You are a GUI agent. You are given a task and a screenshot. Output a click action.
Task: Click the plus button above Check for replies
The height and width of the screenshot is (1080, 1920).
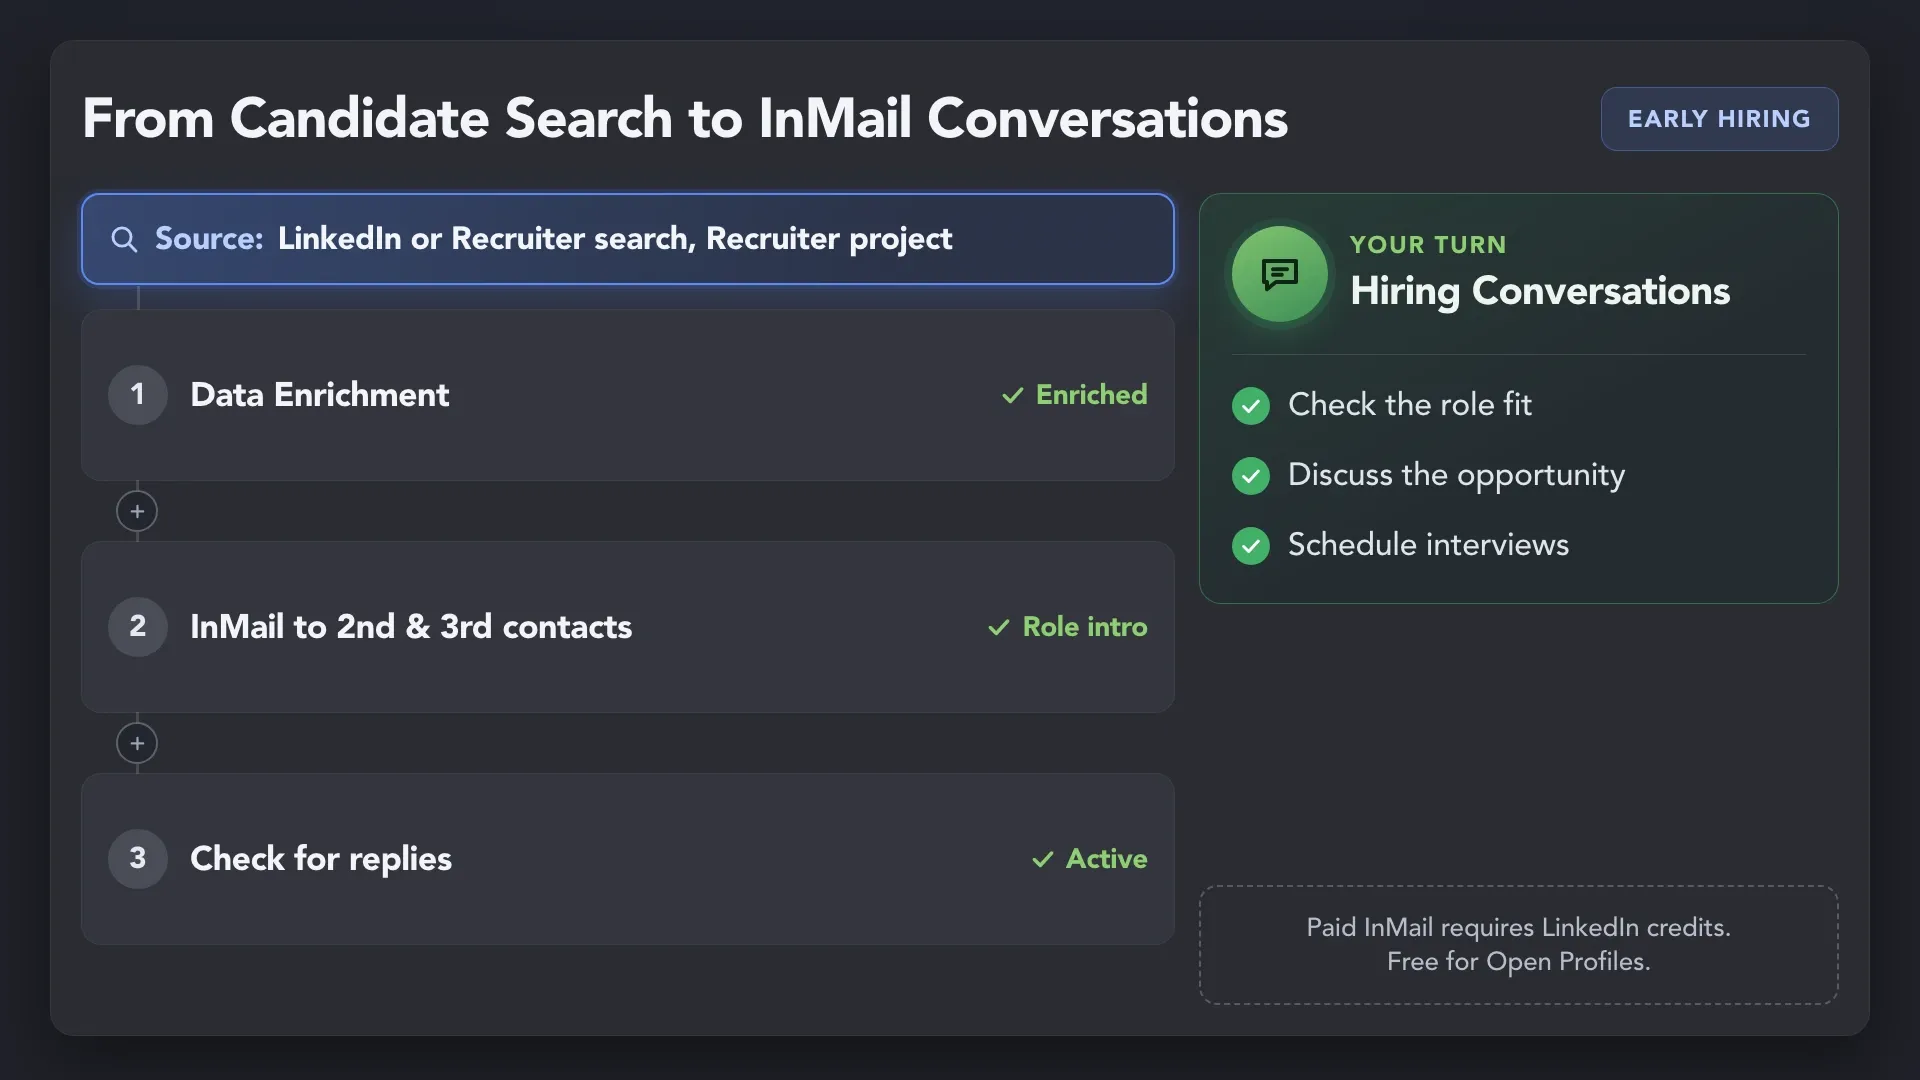(x=137, y=743)
